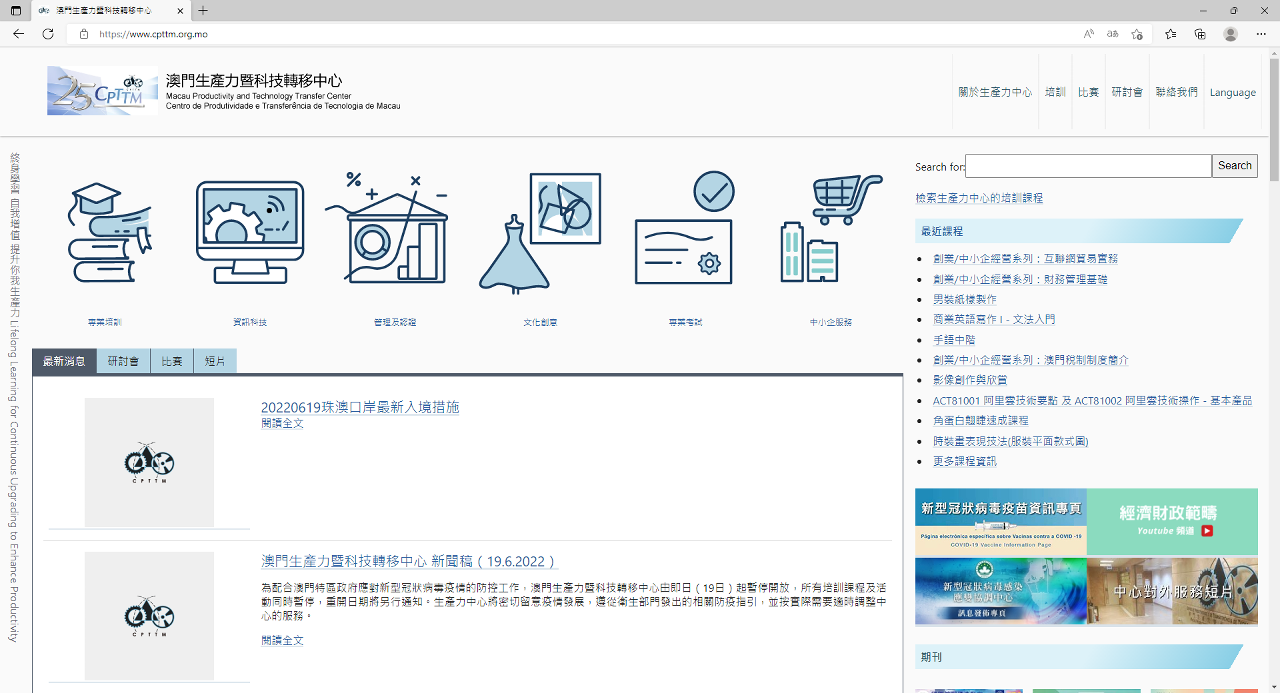Open the 更多課程資訊 link
This screenshot has height=693, width=1280.
click(964, 462)
